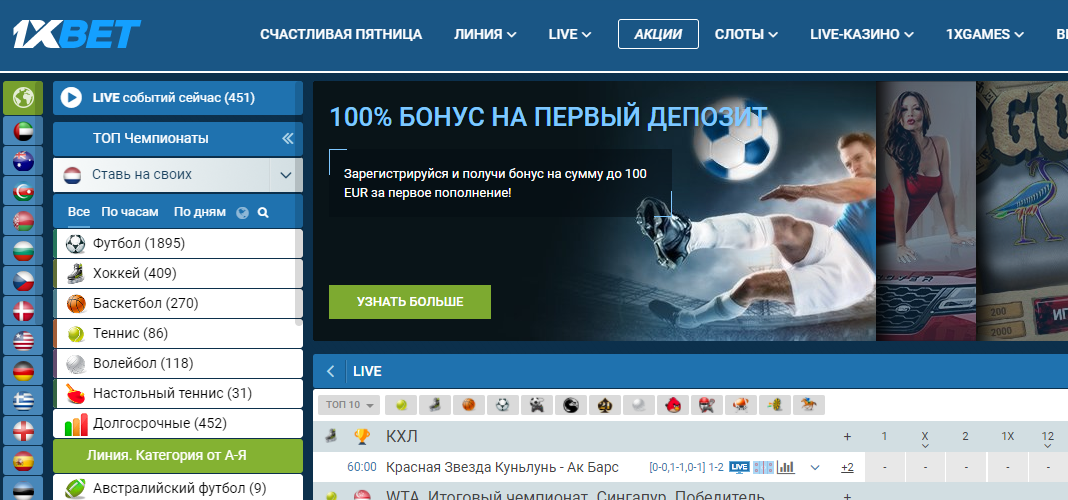Collapse ТОП Чемпионаты panel with double chevron
1068x500 pixels.
click(287, 139)
